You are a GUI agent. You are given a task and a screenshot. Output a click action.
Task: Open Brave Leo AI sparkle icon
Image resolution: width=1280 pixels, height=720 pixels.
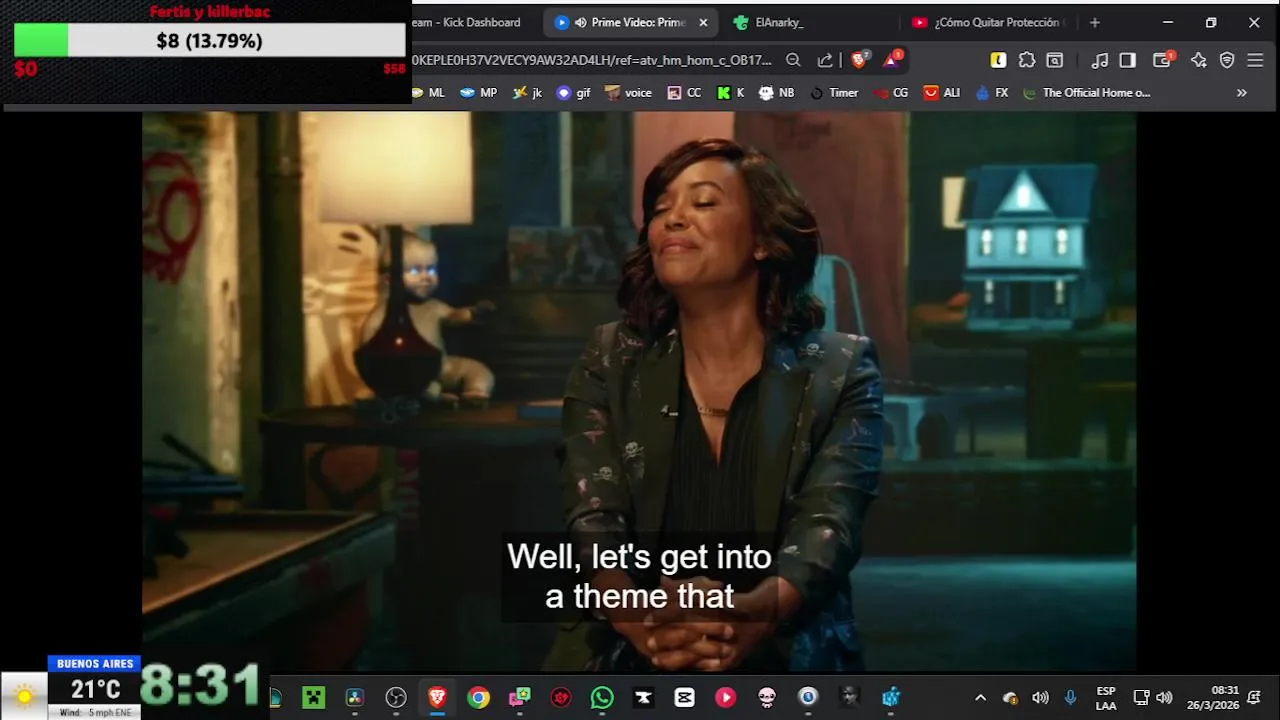click(x=1198, y=60)
